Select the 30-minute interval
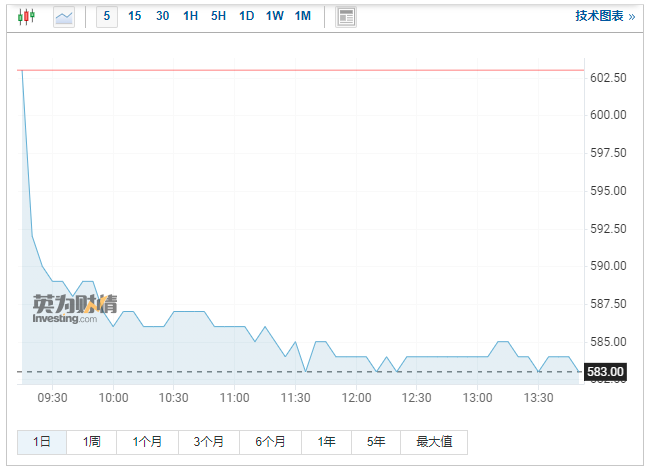Screen dimensions: 647x466 tap(163, 16)
